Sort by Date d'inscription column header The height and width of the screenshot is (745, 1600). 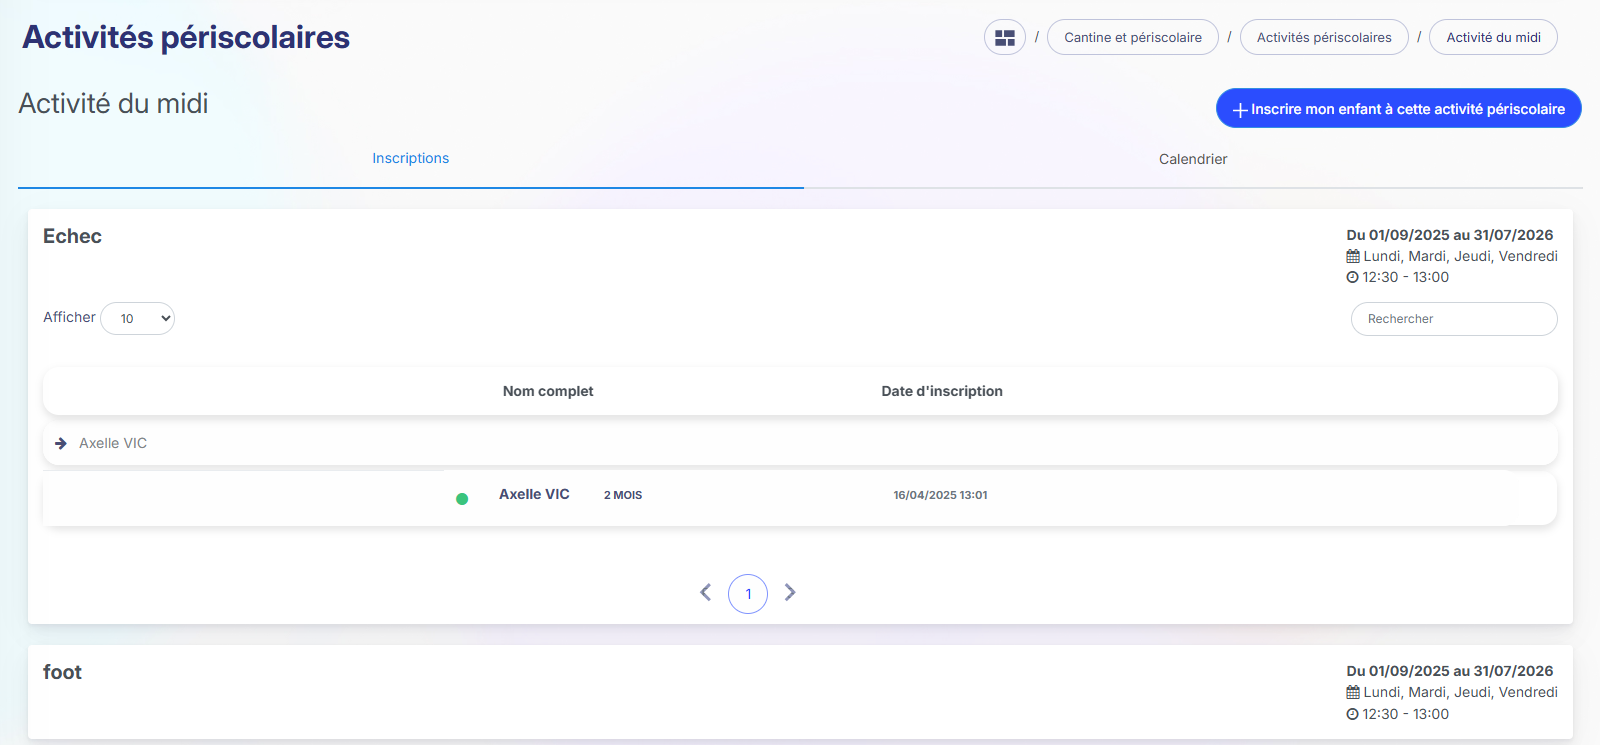coord(942,391)
